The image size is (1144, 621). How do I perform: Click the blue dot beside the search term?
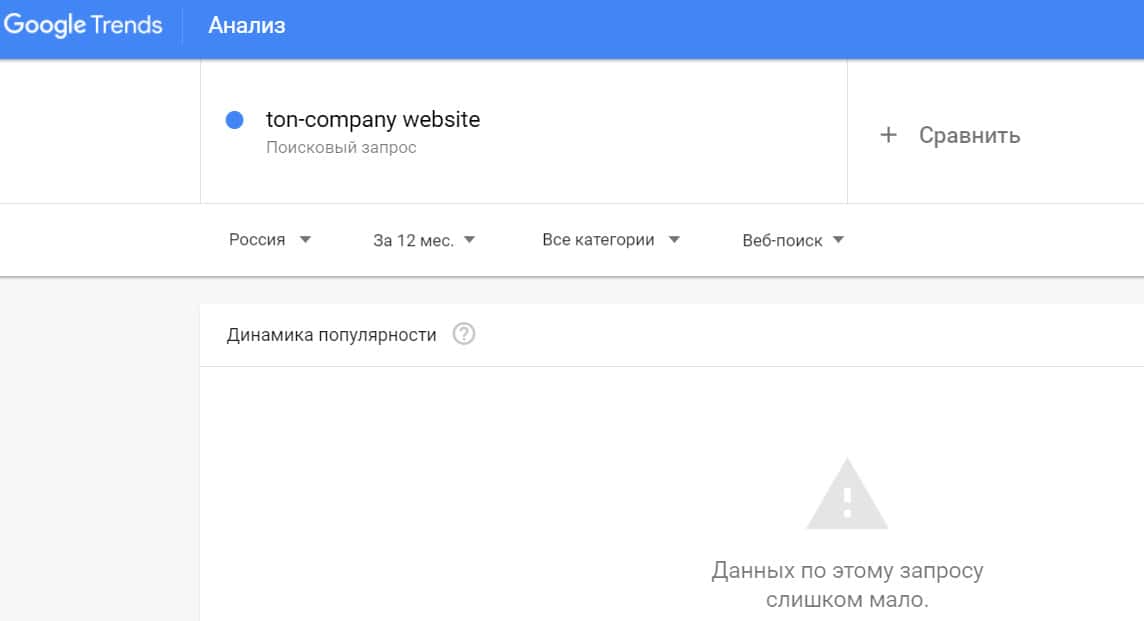pyautogui.click(x=235, y=121)
